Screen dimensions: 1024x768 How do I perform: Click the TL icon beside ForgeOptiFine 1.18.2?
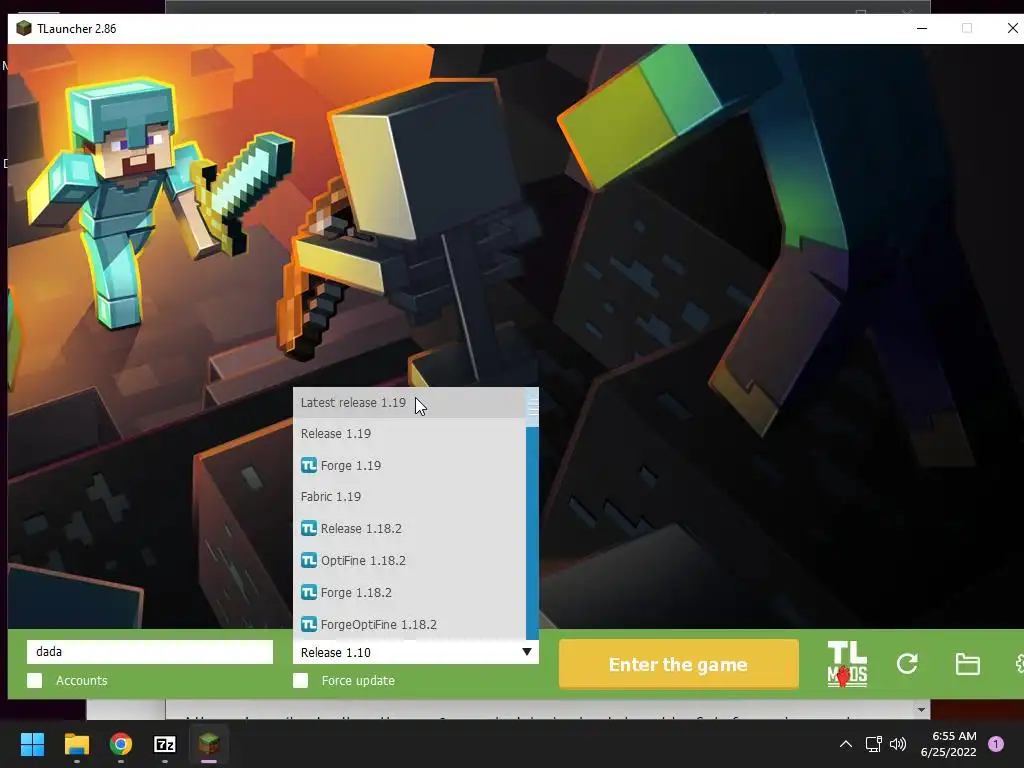click(309, 624)
